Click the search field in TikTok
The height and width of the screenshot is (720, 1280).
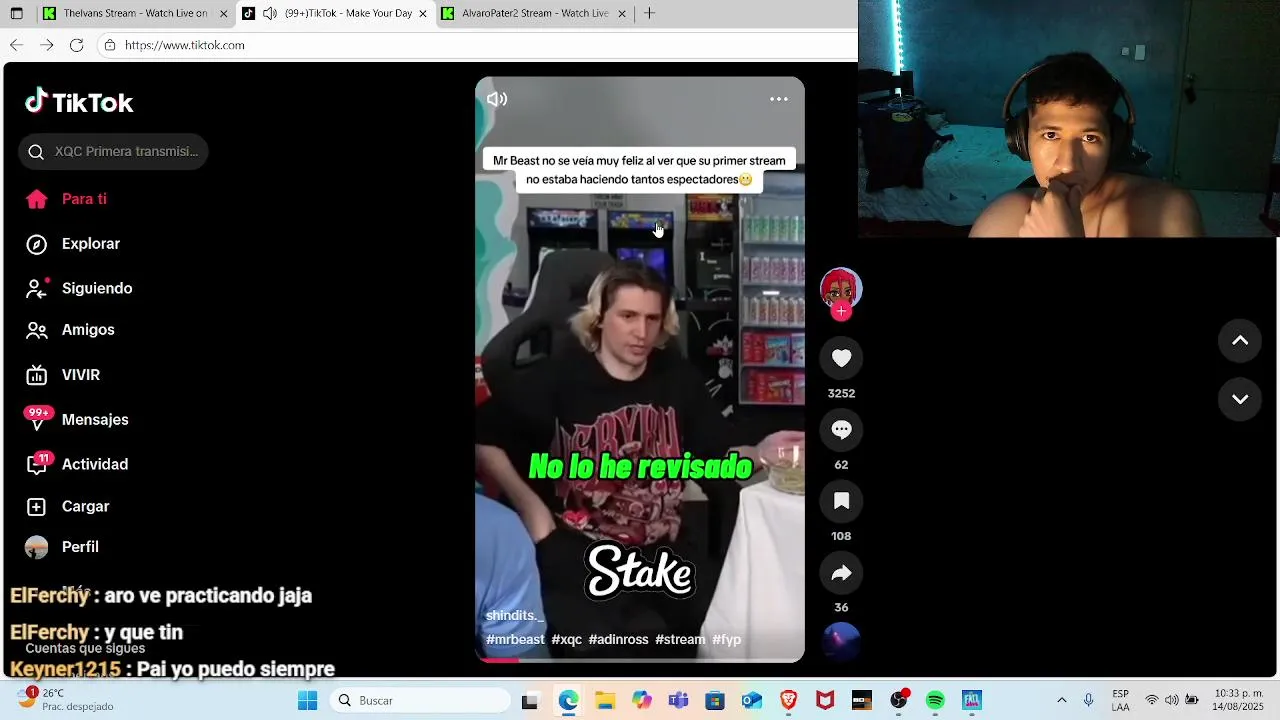coord(113,151)
